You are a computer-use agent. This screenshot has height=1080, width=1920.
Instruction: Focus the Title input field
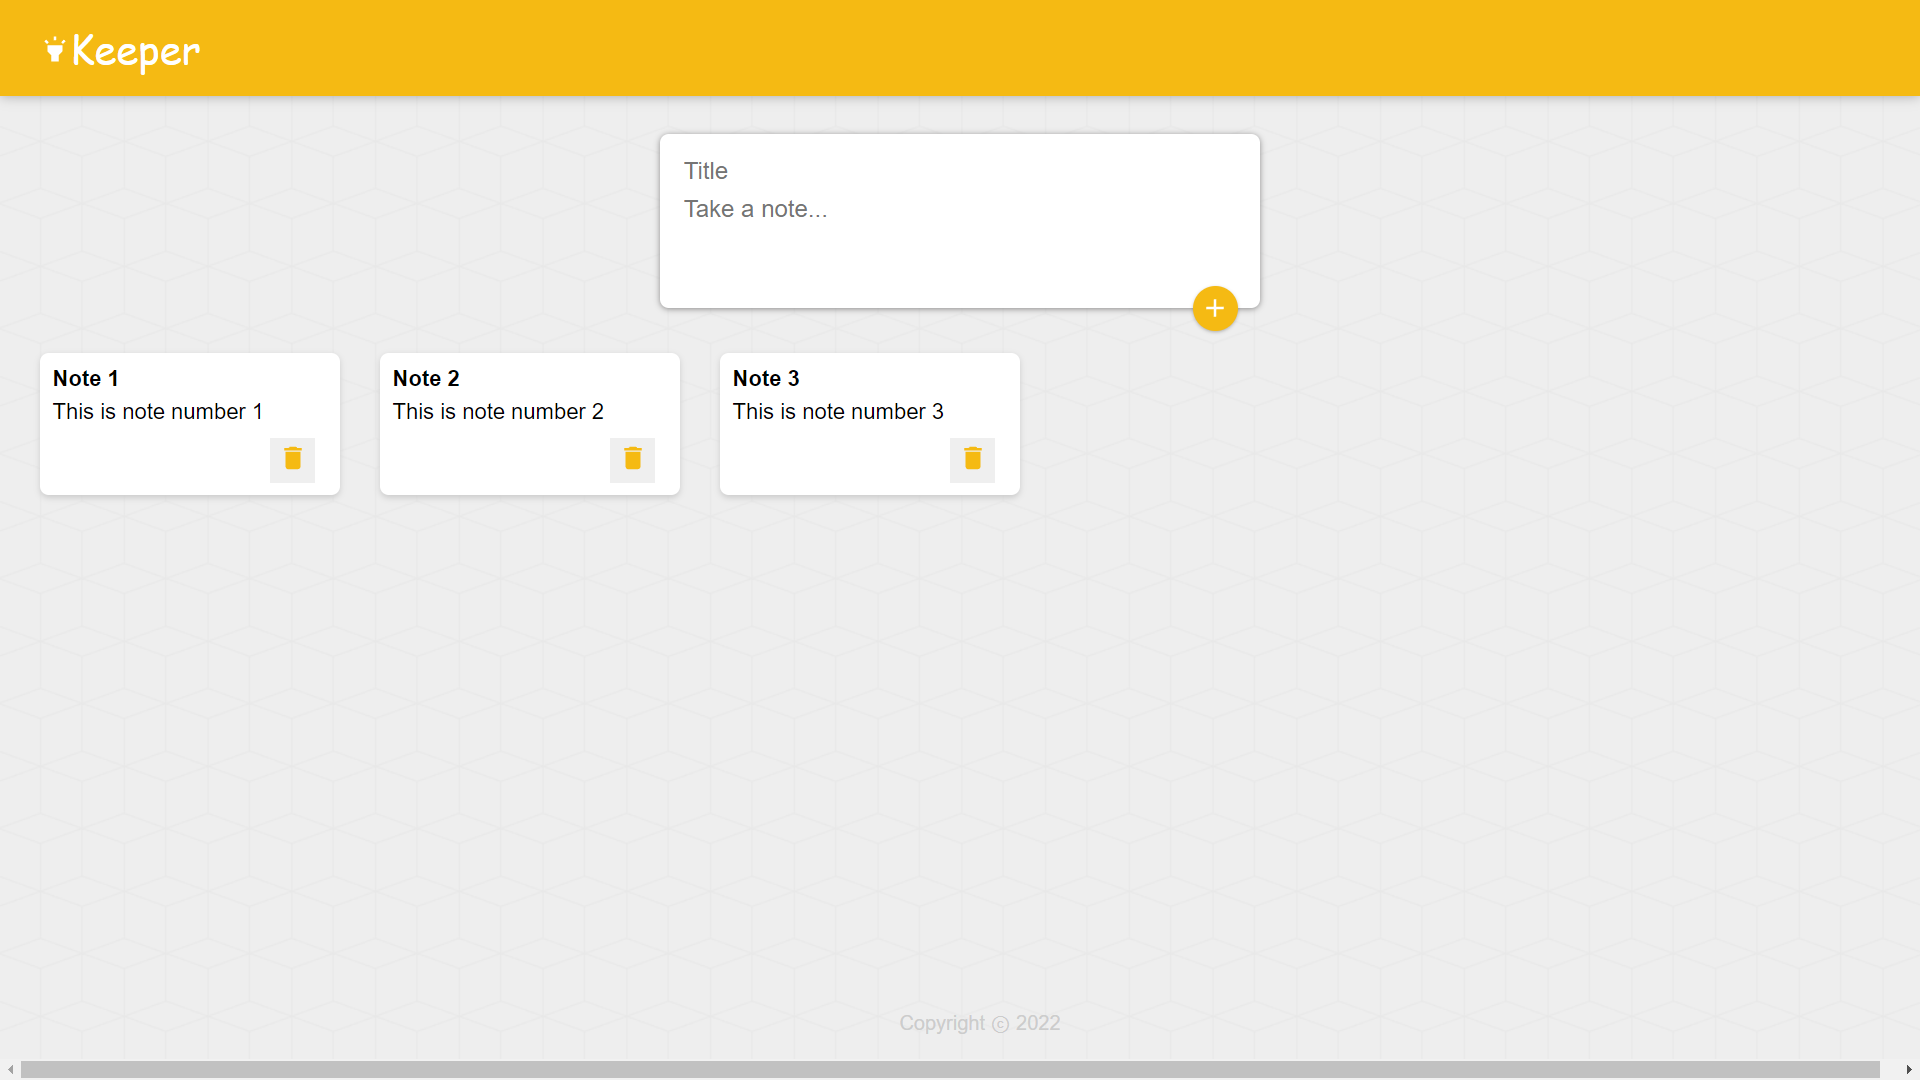960,171
